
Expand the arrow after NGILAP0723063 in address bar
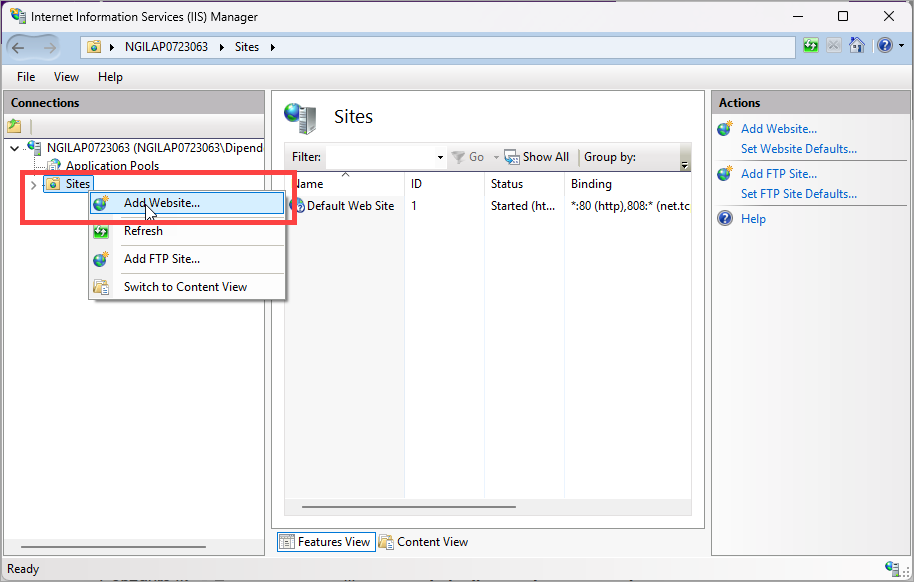point(222,47)
